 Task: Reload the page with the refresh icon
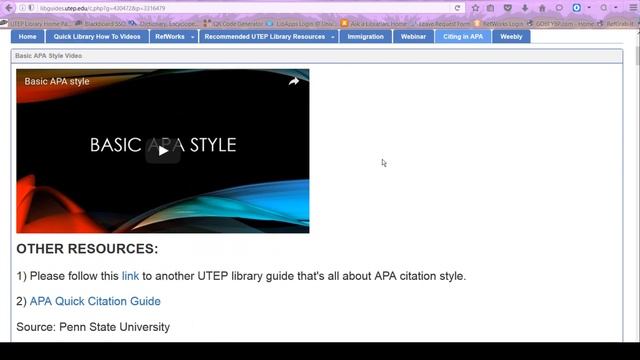click(458, 8)
